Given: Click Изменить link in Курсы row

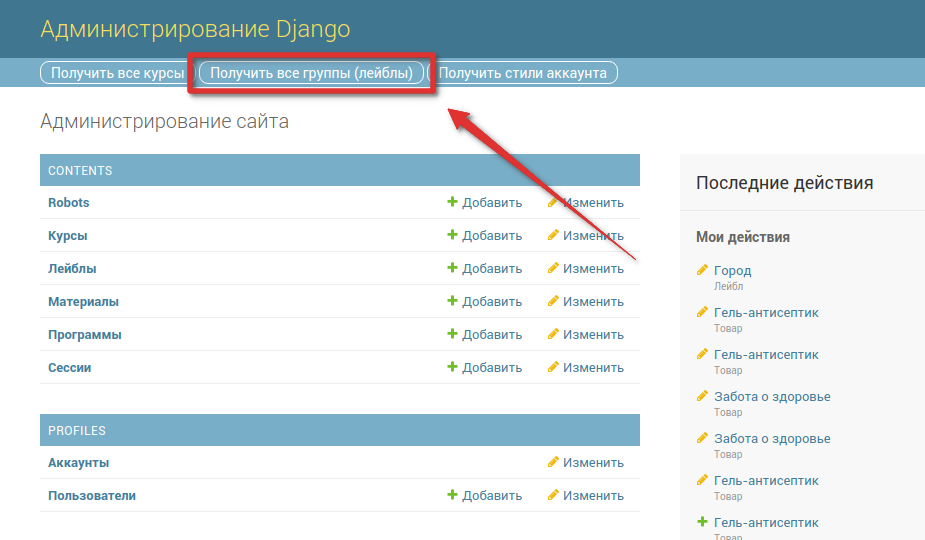Looking at the screenshot, I should click(x=593, y=235).
